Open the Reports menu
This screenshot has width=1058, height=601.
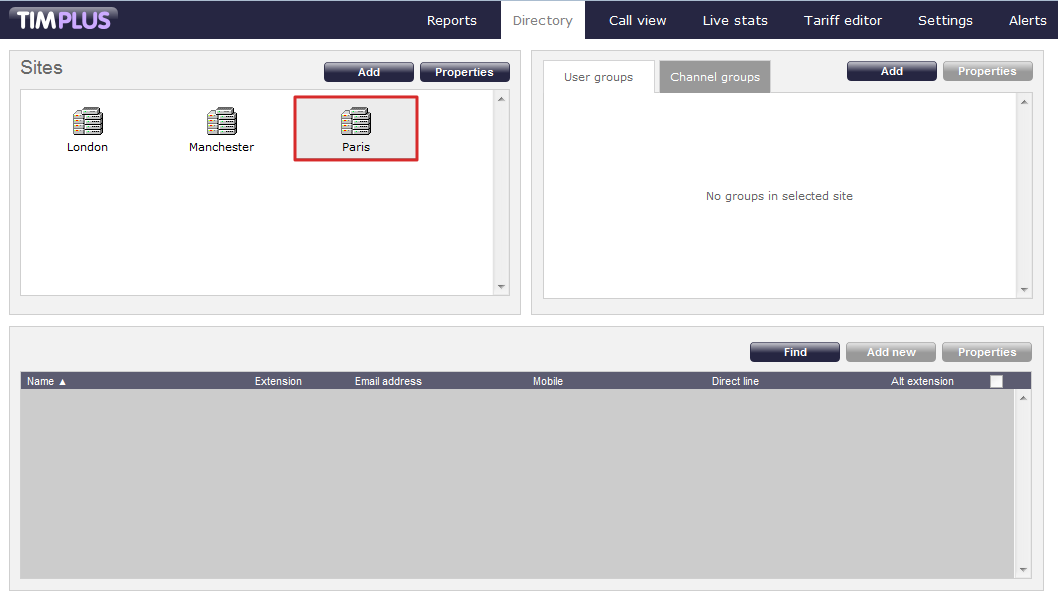[451, 20]
